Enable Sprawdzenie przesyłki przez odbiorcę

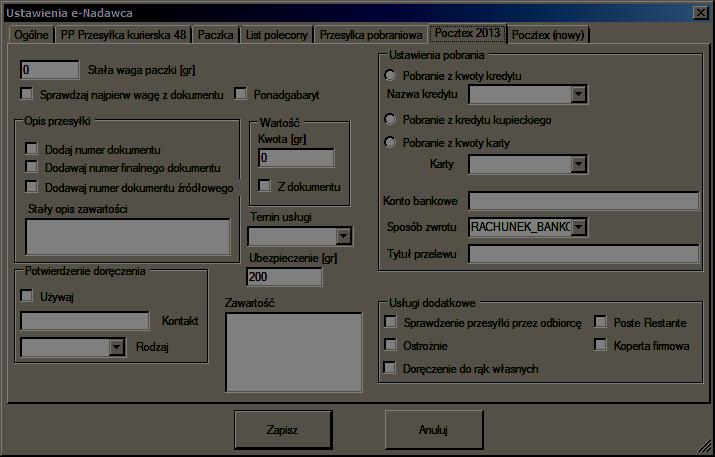pos(390,322)
